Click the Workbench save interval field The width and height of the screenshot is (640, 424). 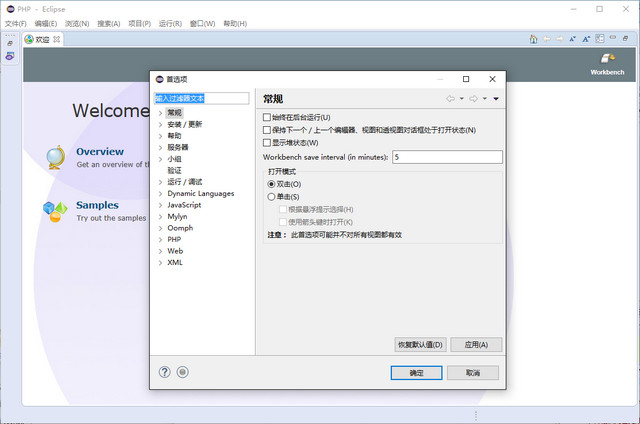coord(446,157)
